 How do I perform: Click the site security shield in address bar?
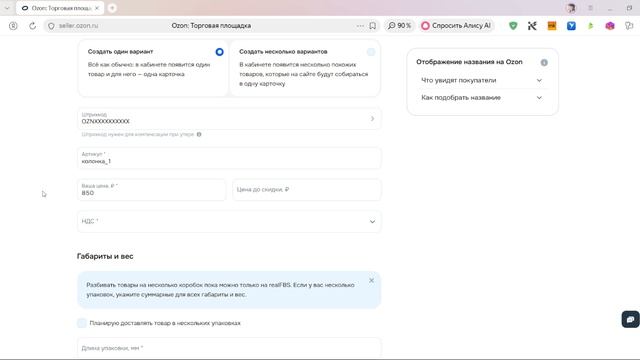tap(51, 26)
